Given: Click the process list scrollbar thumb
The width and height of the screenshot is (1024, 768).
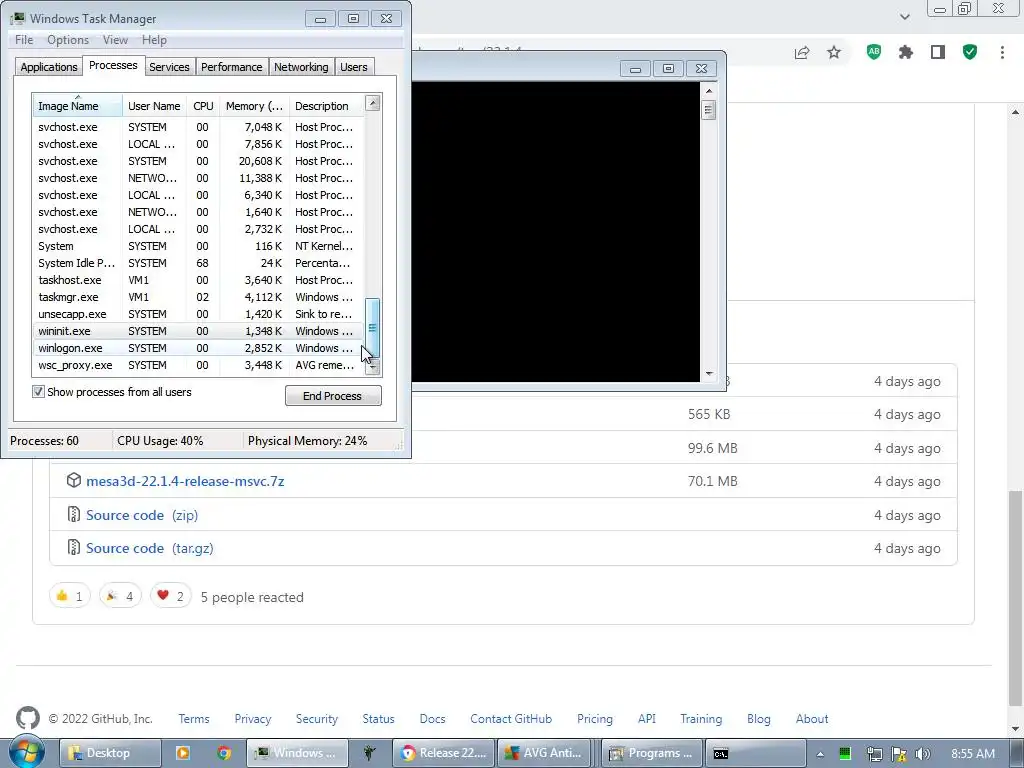Looking at the screenshot, I should (x=372, y=327).
